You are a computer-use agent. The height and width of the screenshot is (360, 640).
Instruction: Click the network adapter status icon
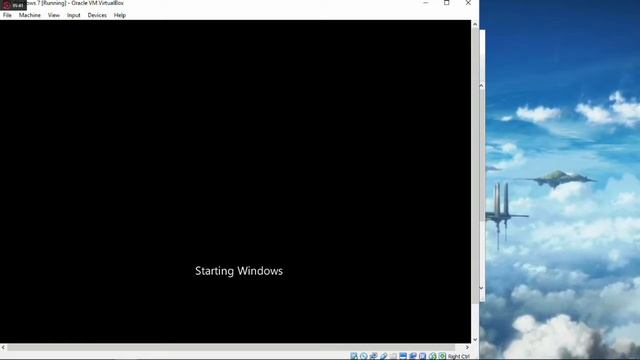(x=373, y=356)
